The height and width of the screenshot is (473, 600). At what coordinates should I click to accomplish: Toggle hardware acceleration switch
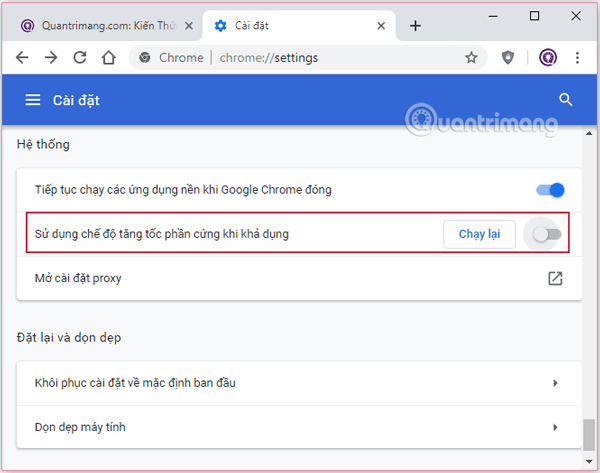coord(547,234)
